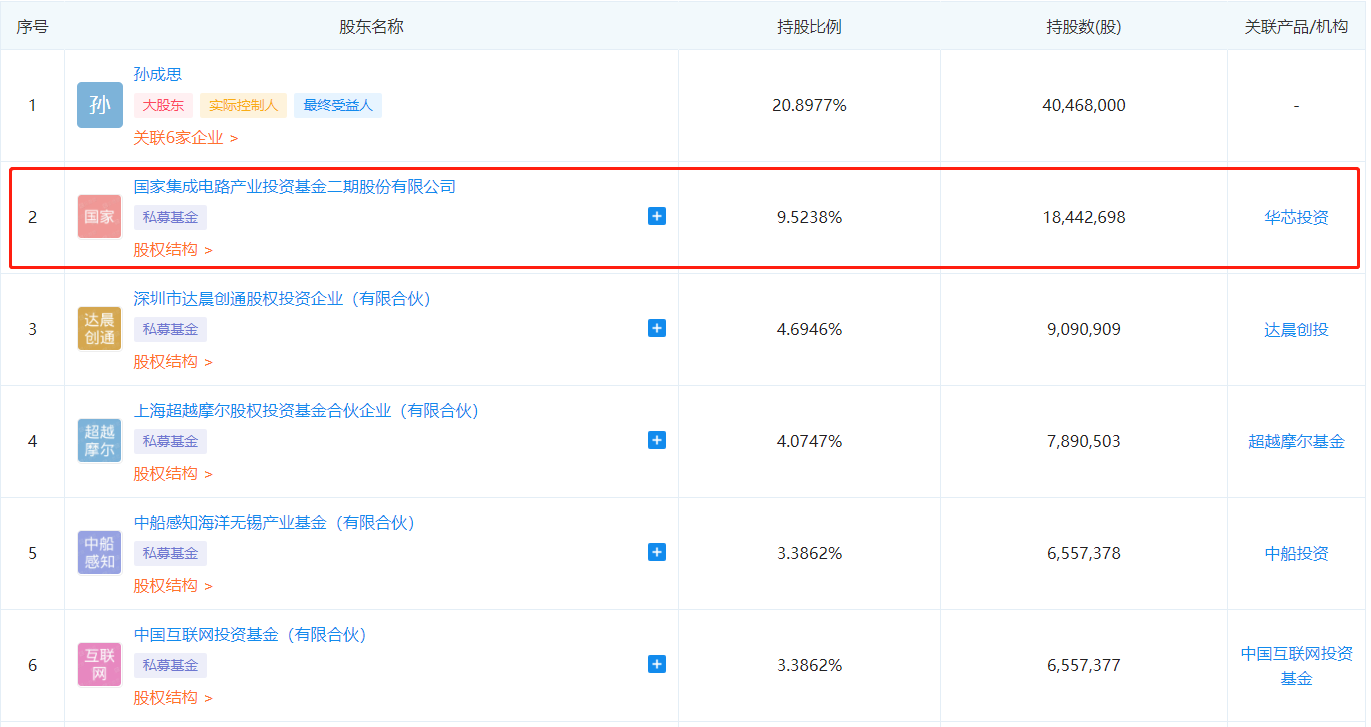The width and height of the screenshot is (1371, 727).
Task: Open 股权结构 for 深圳市达晨创通
Action: 173,362
